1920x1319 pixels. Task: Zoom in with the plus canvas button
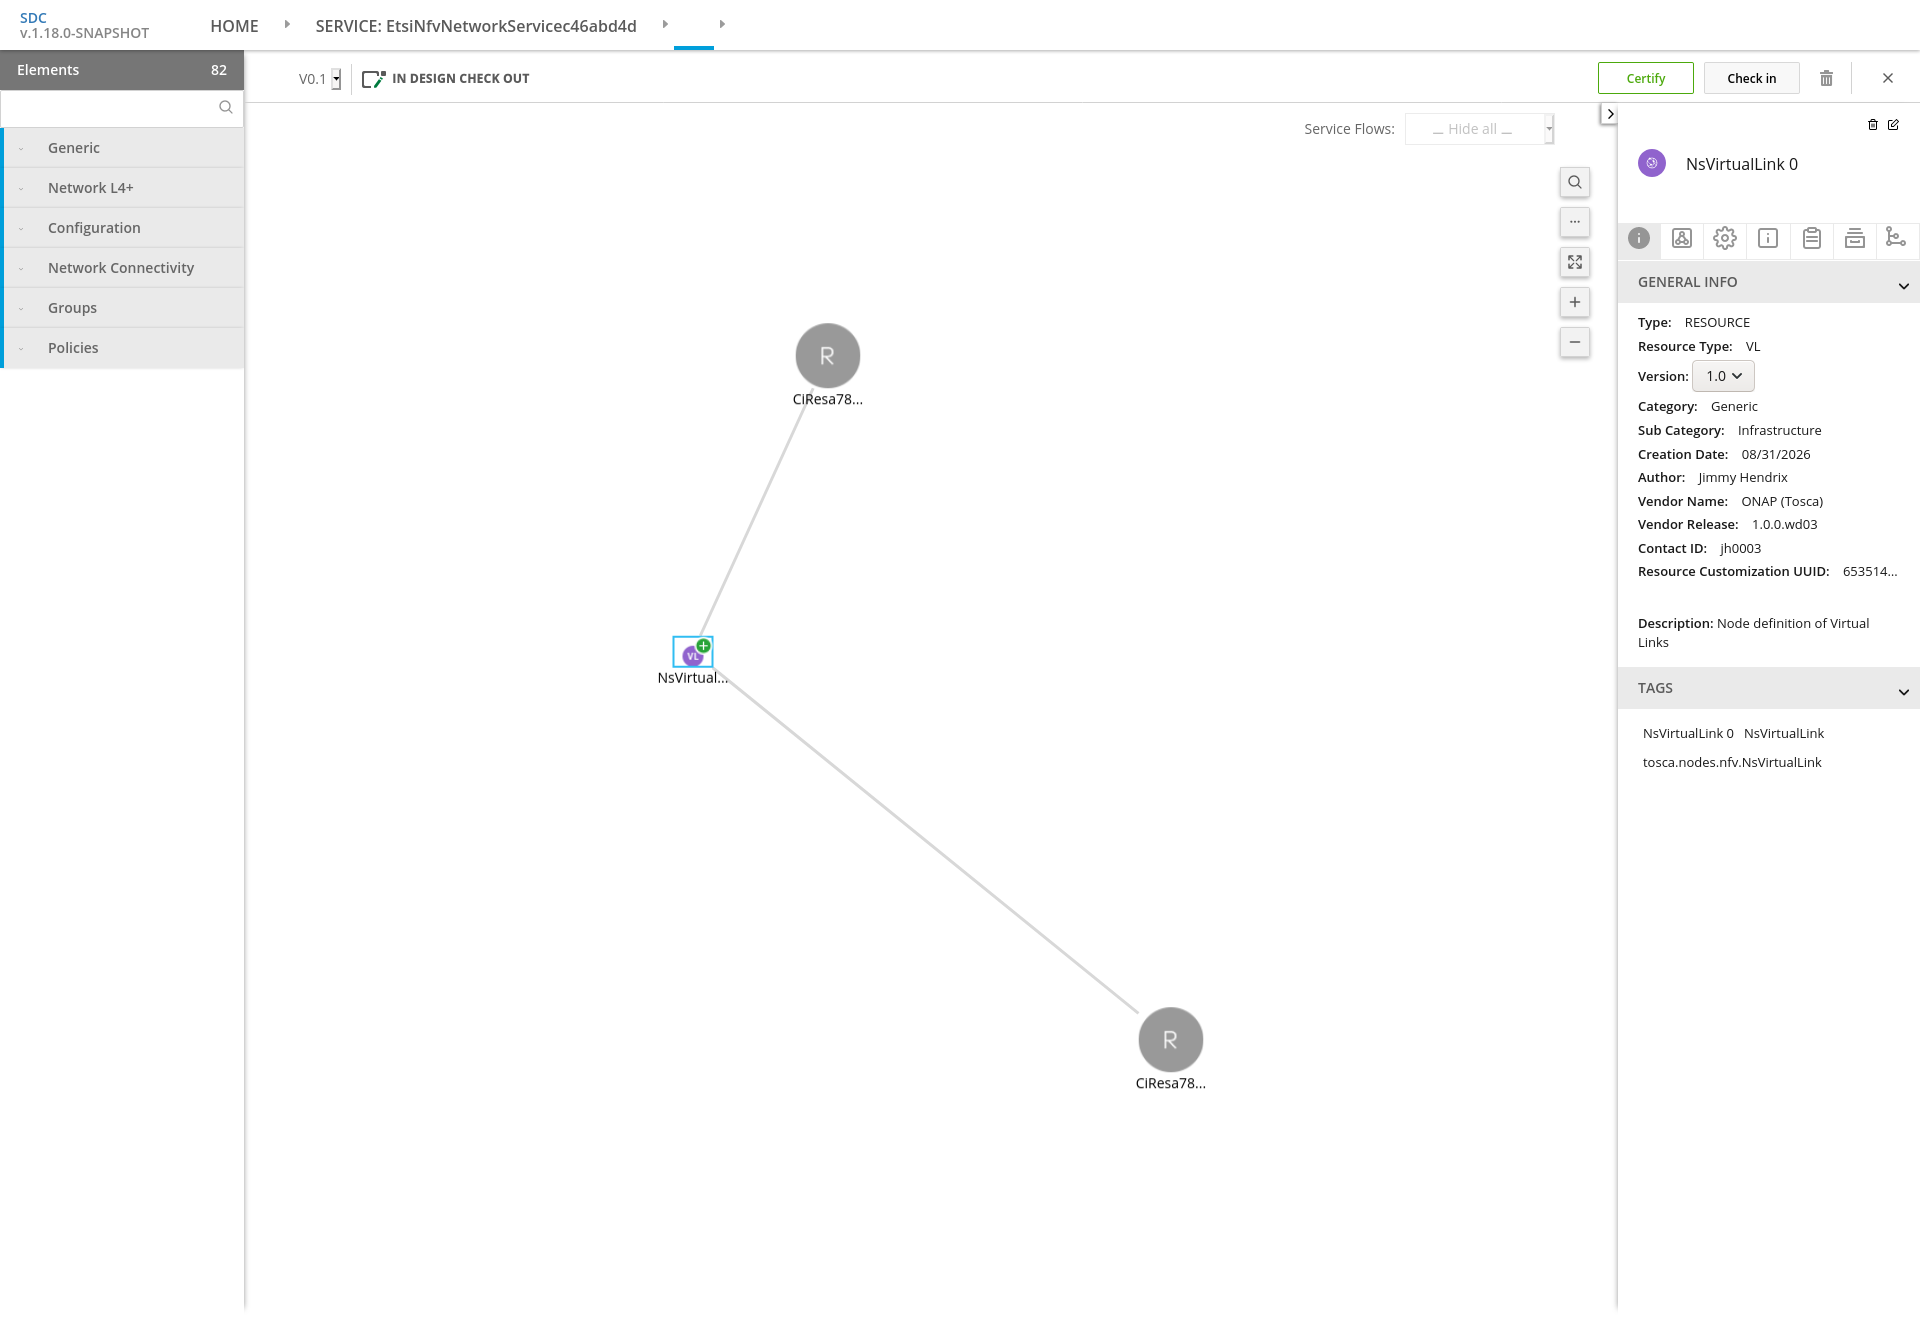coord(1575,302)
